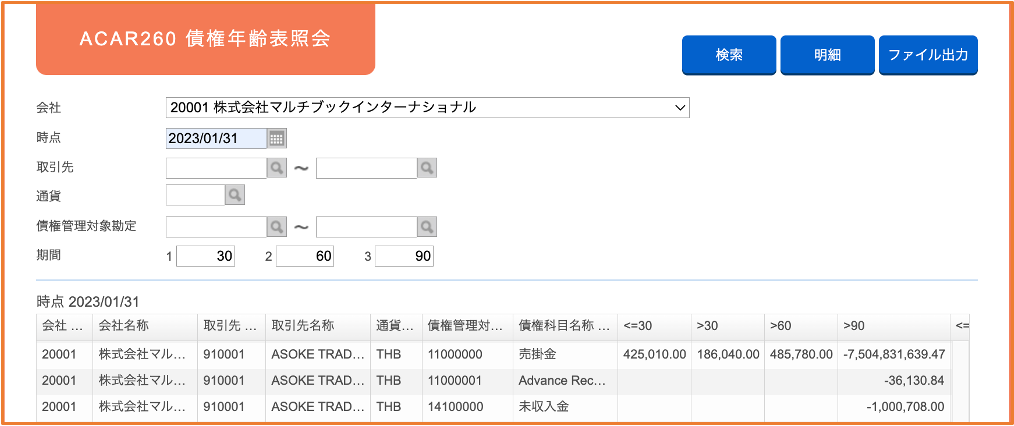Screen dimensions: 1014x426
Task: Click the 期間 2 field showing 60
Action: tap(305, 256)
